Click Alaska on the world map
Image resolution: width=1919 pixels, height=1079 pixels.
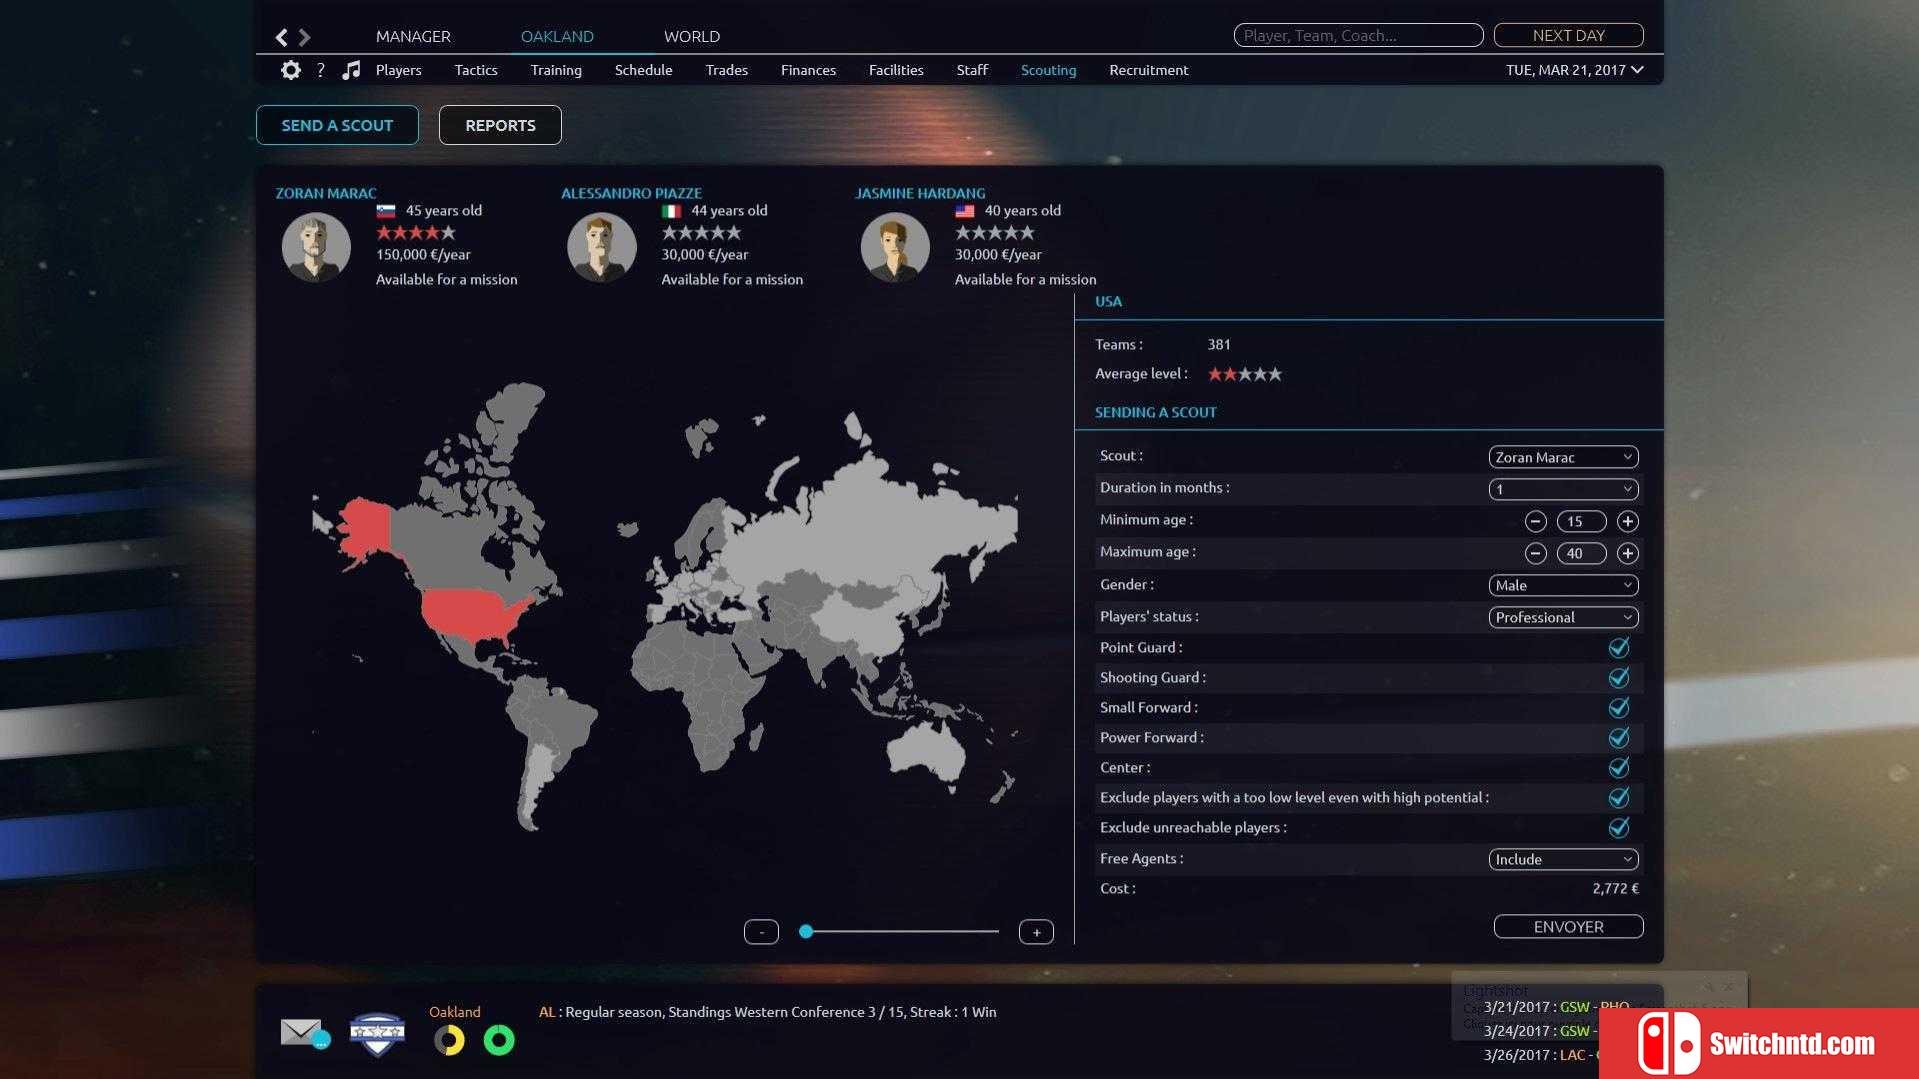click(x=366, y=528)
